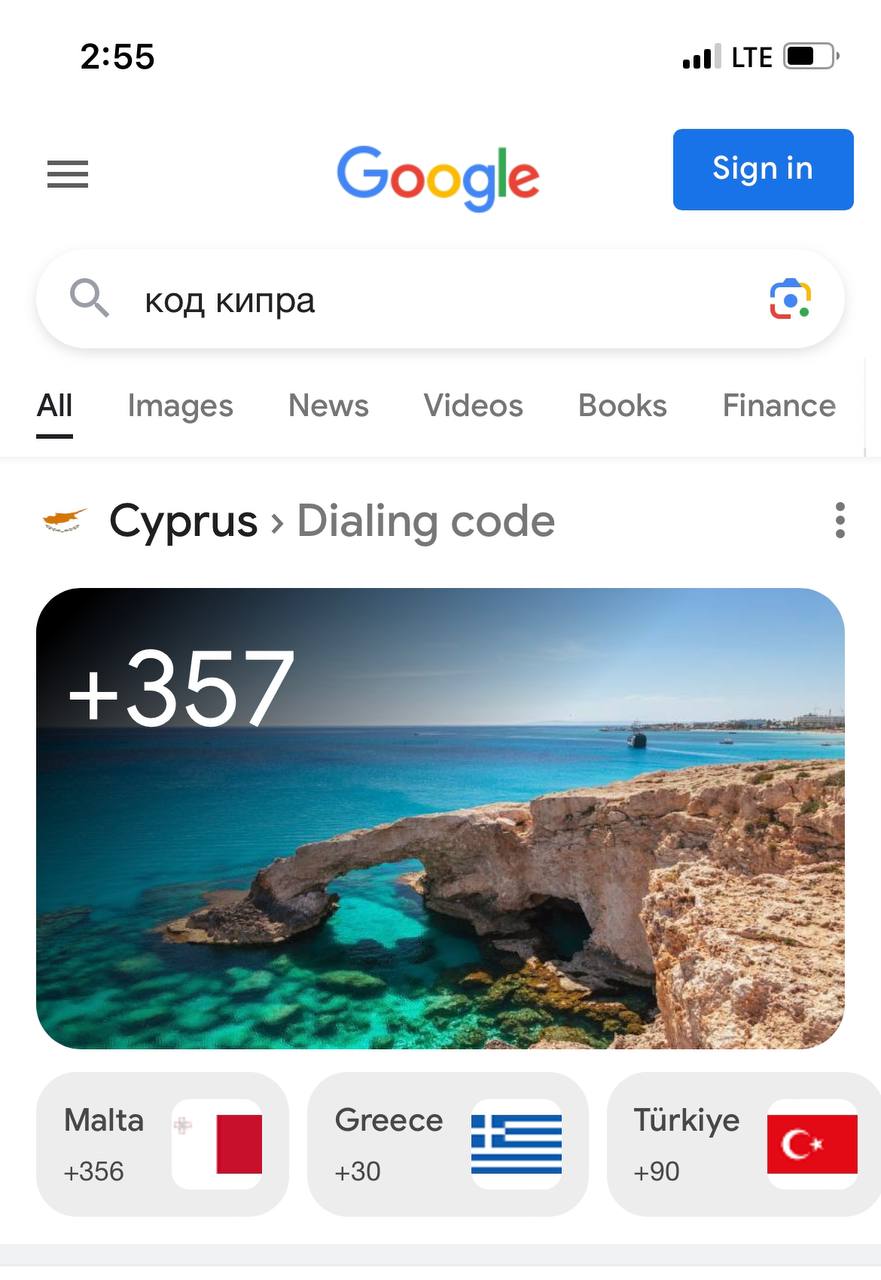The width and height of the screenshot is (881, 1280).
Task: Tap the Malta flag icon
Action: tap(217, 1144)
